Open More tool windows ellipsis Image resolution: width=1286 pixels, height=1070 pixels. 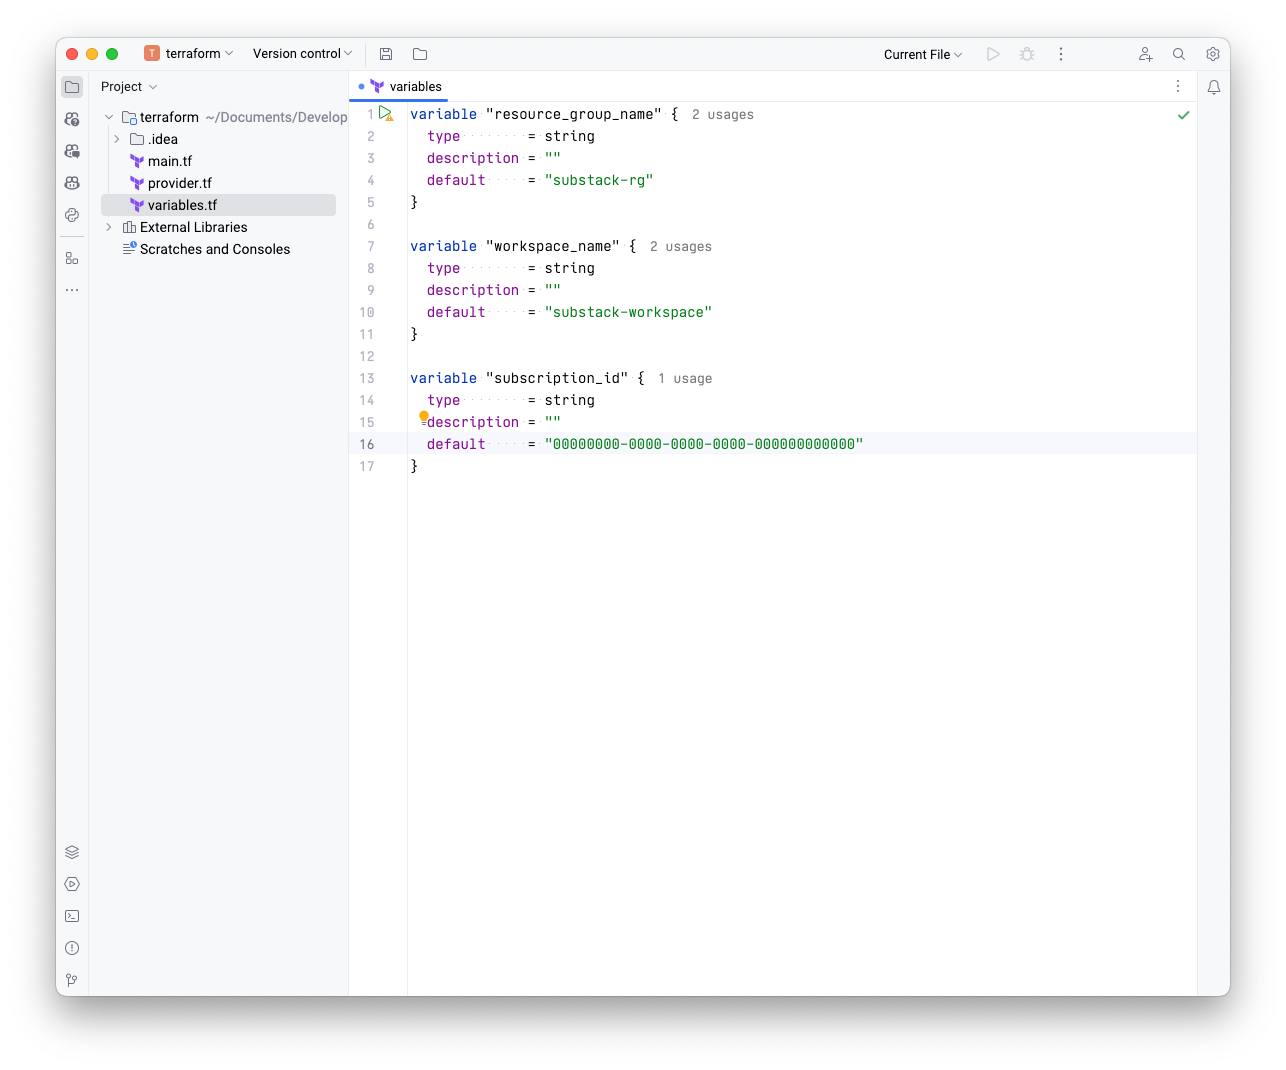coord(72,290)
